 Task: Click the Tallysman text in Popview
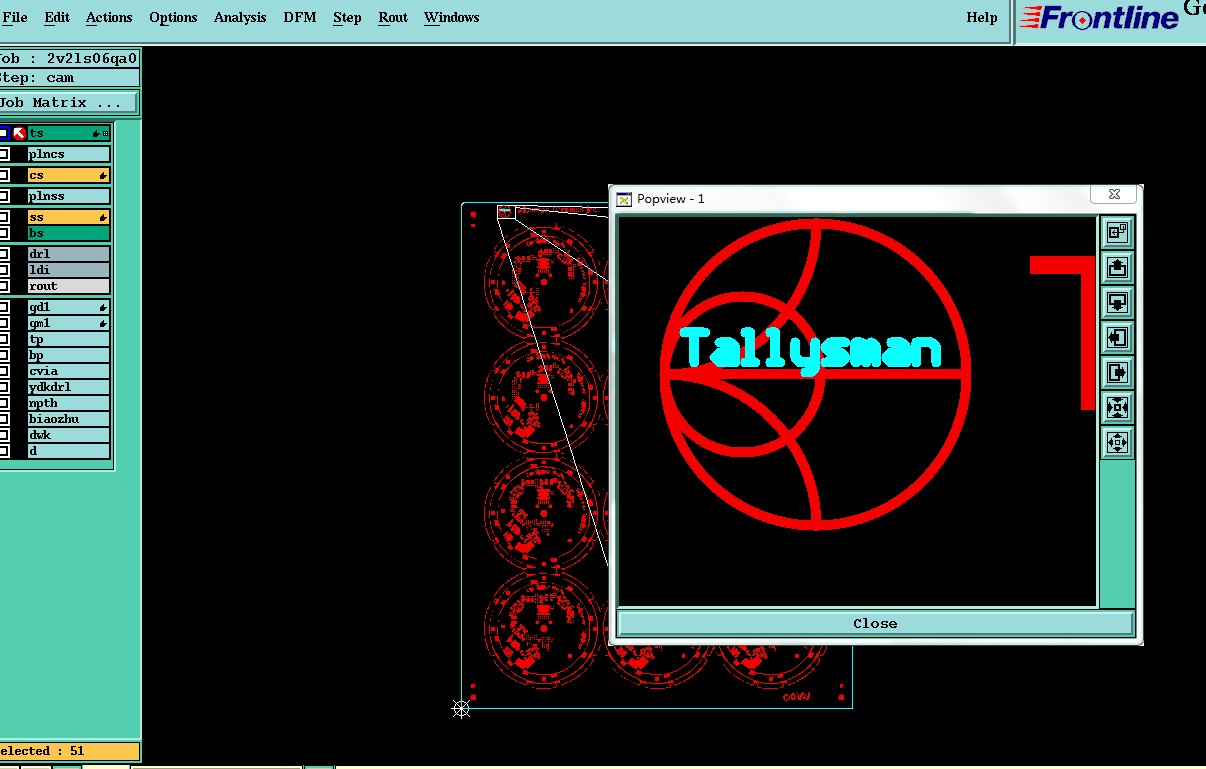tap(811, 349)
